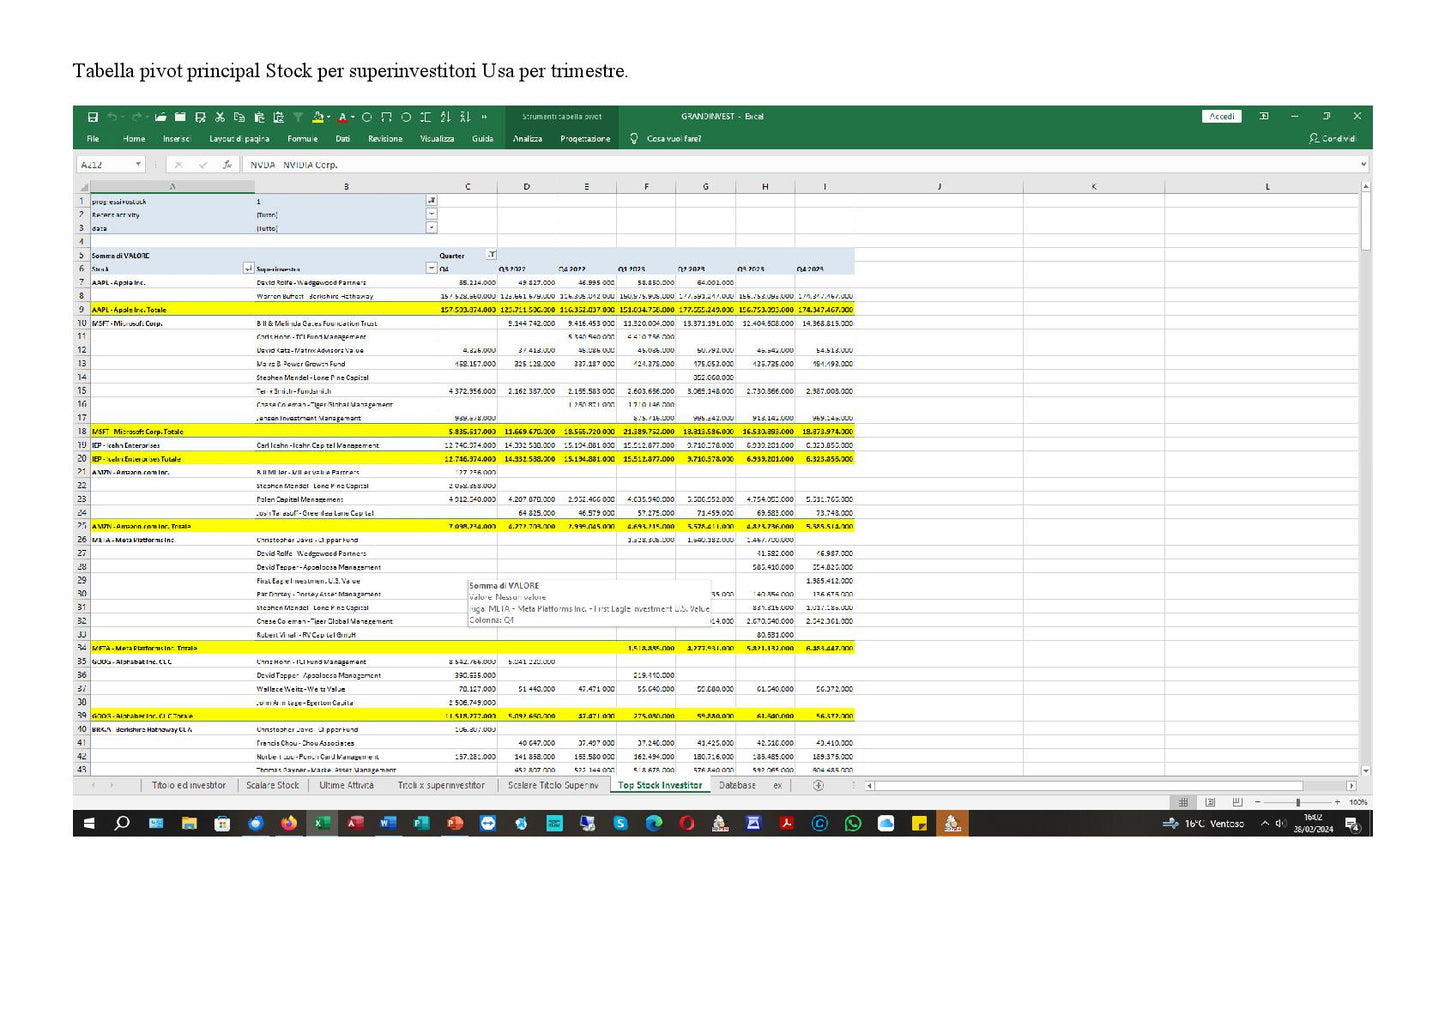1445x1021 pixels.
Task: Open the Fill color dropdown arrow
Action: 328,118
